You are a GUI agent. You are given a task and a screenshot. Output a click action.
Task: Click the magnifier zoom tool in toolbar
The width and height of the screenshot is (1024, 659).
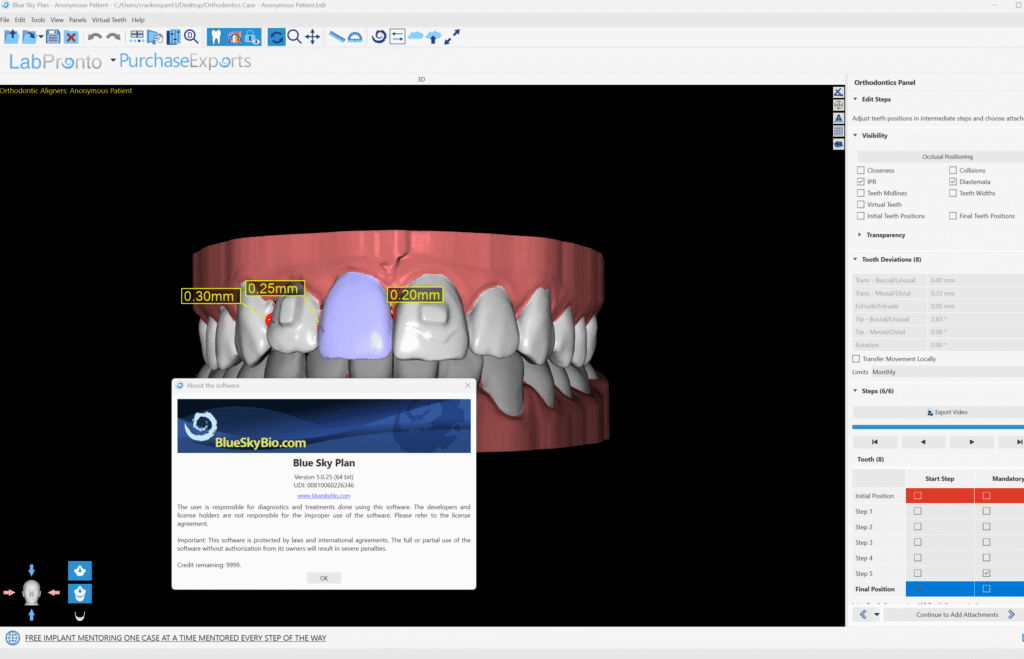294,37
